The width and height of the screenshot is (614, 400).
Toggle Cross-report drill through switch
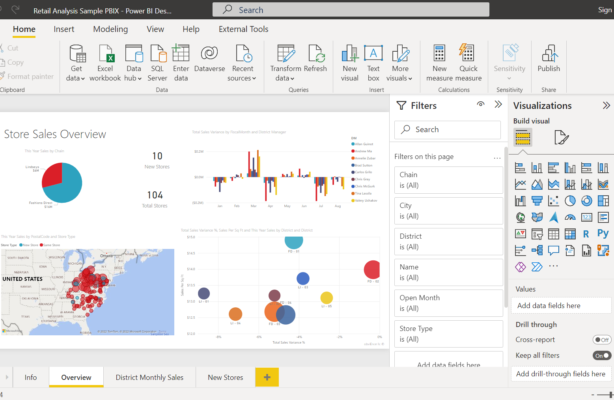[601, 339]
